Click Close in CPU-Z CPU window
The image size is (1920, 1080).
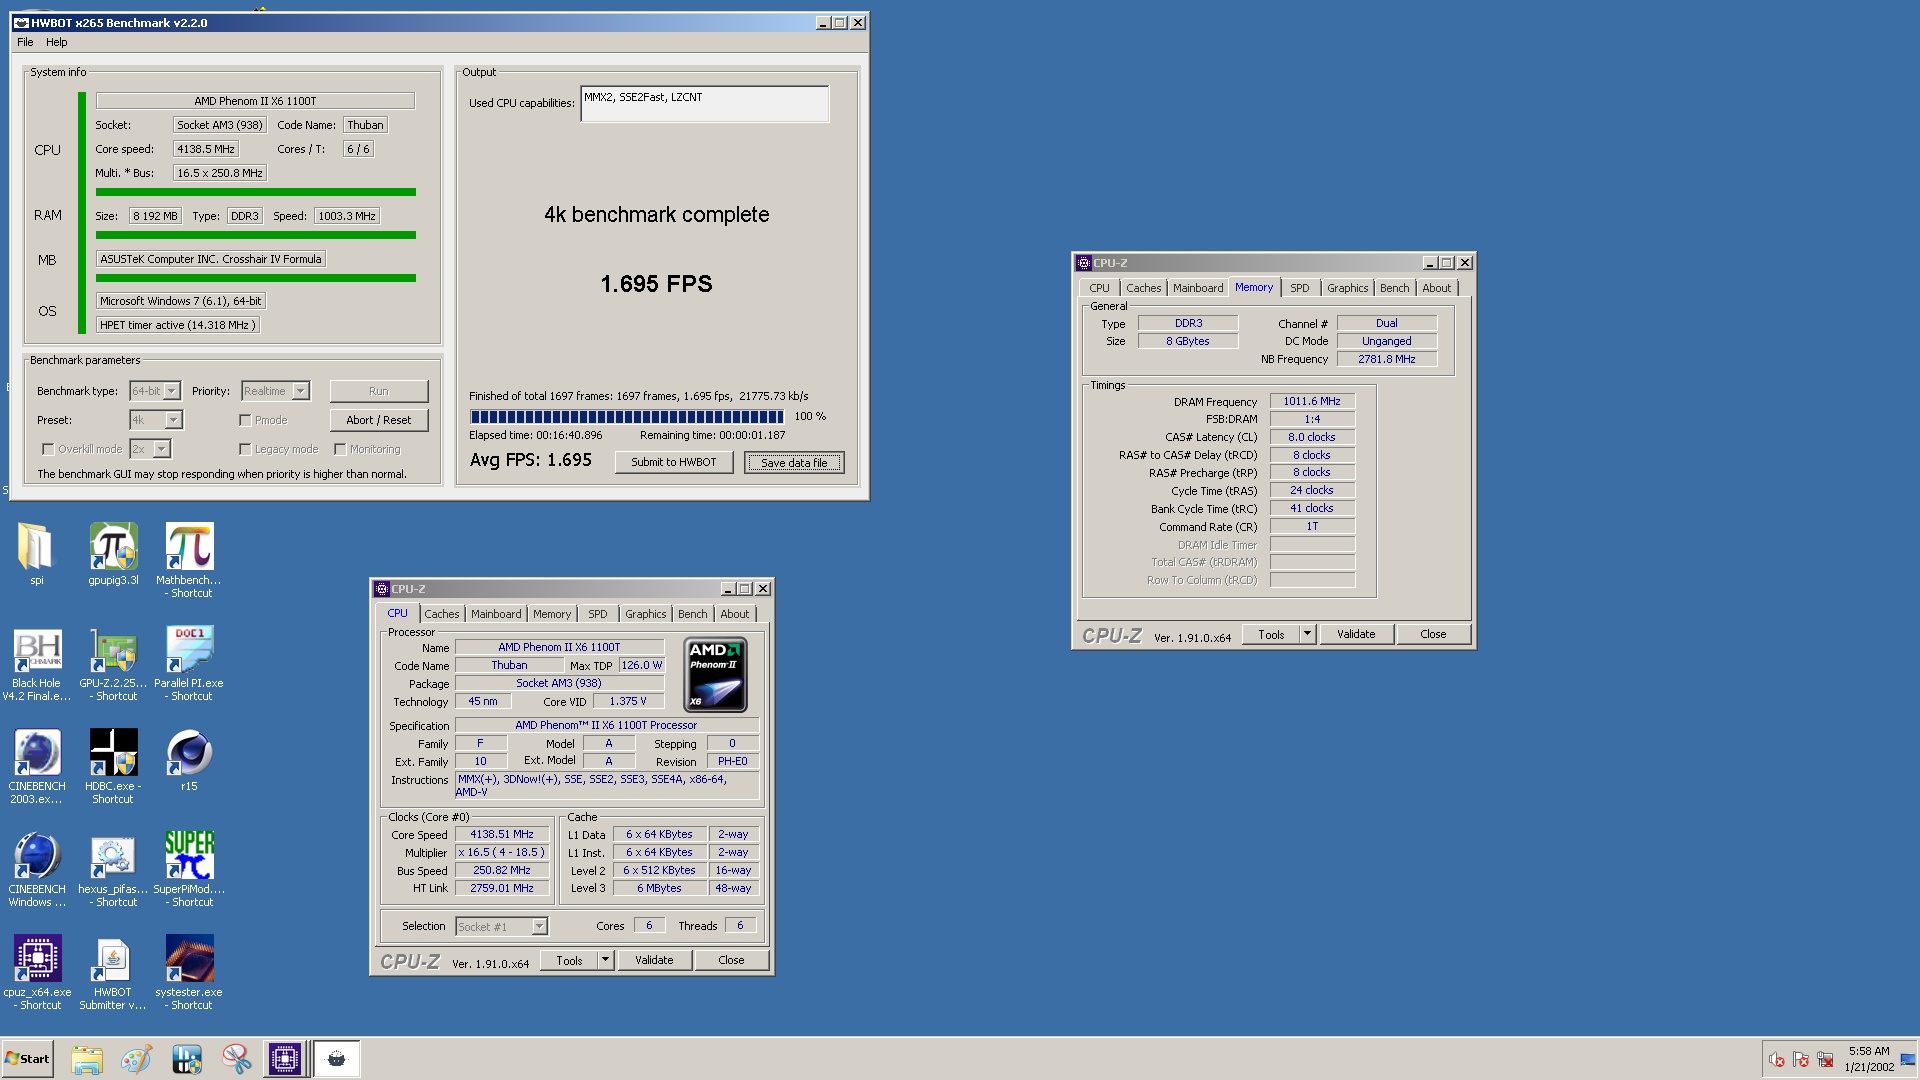pos(731,960)
